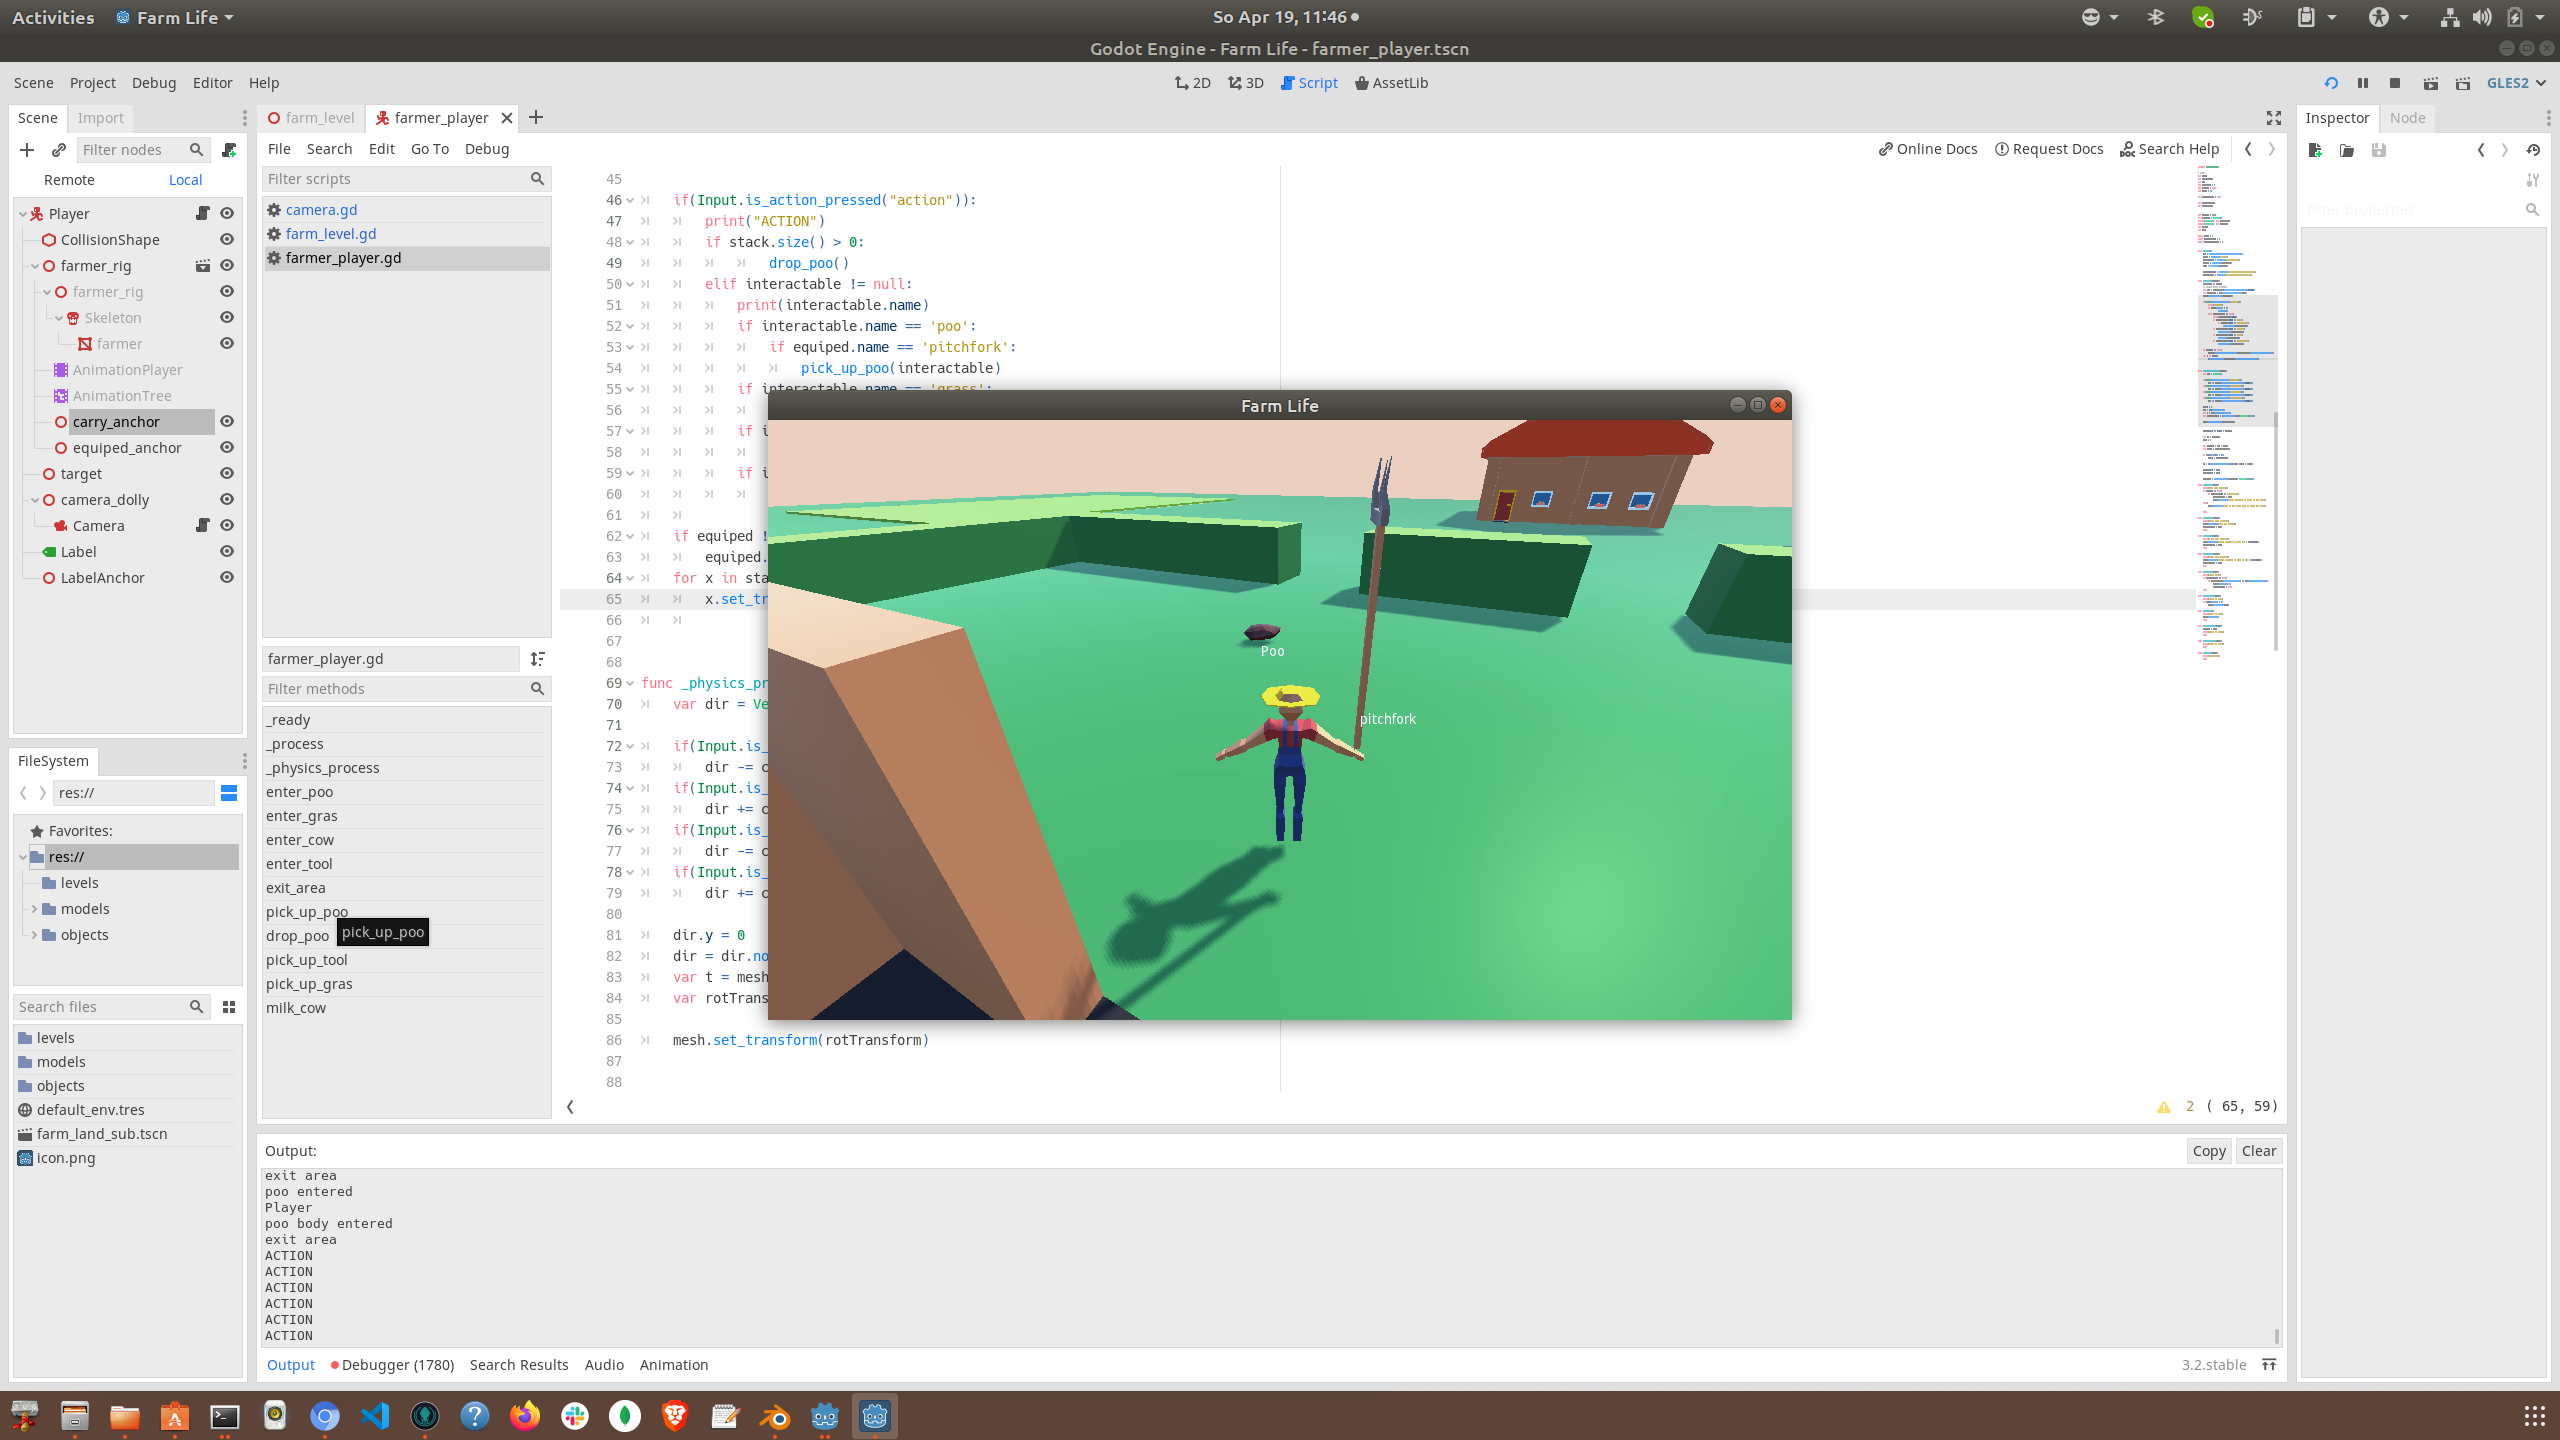This screenshot has height=1440, width=2560.
Task: Stop the running scene
Action: click(x=2395, y=83)
